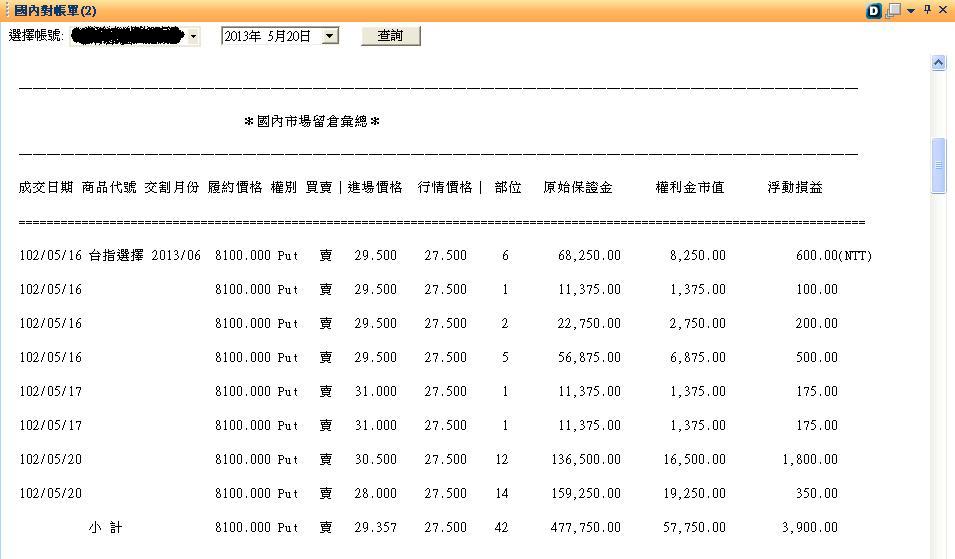Click position 14 in the 28.000 row
Screen dimensions: 955x559
click(x=502, y=494)
